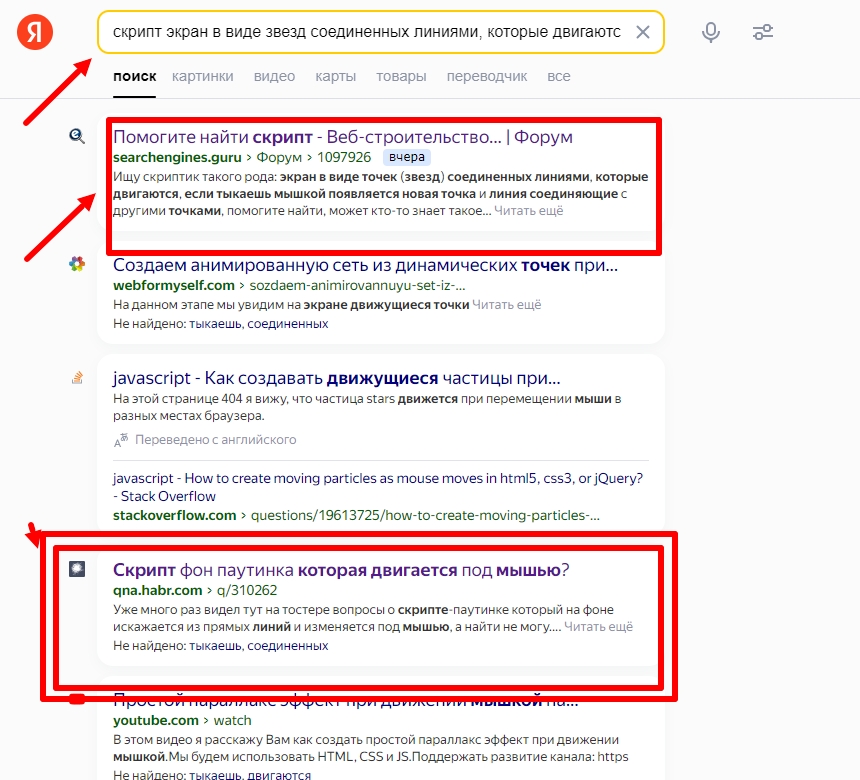This screenshot has width=860, height=780.
Task: Open search settings sliders icon
Action: point(763,32)
